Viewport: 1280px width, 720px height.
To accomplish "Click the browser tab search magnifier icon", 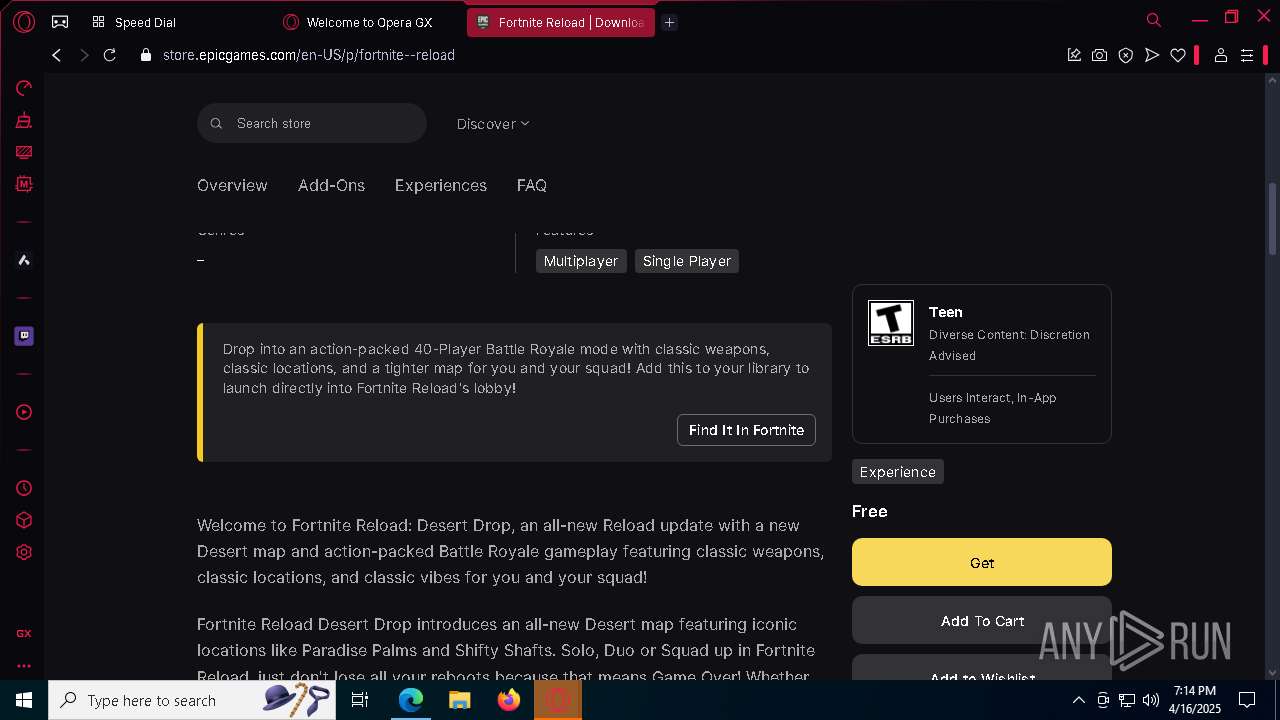I will [x=1154, y=20].
